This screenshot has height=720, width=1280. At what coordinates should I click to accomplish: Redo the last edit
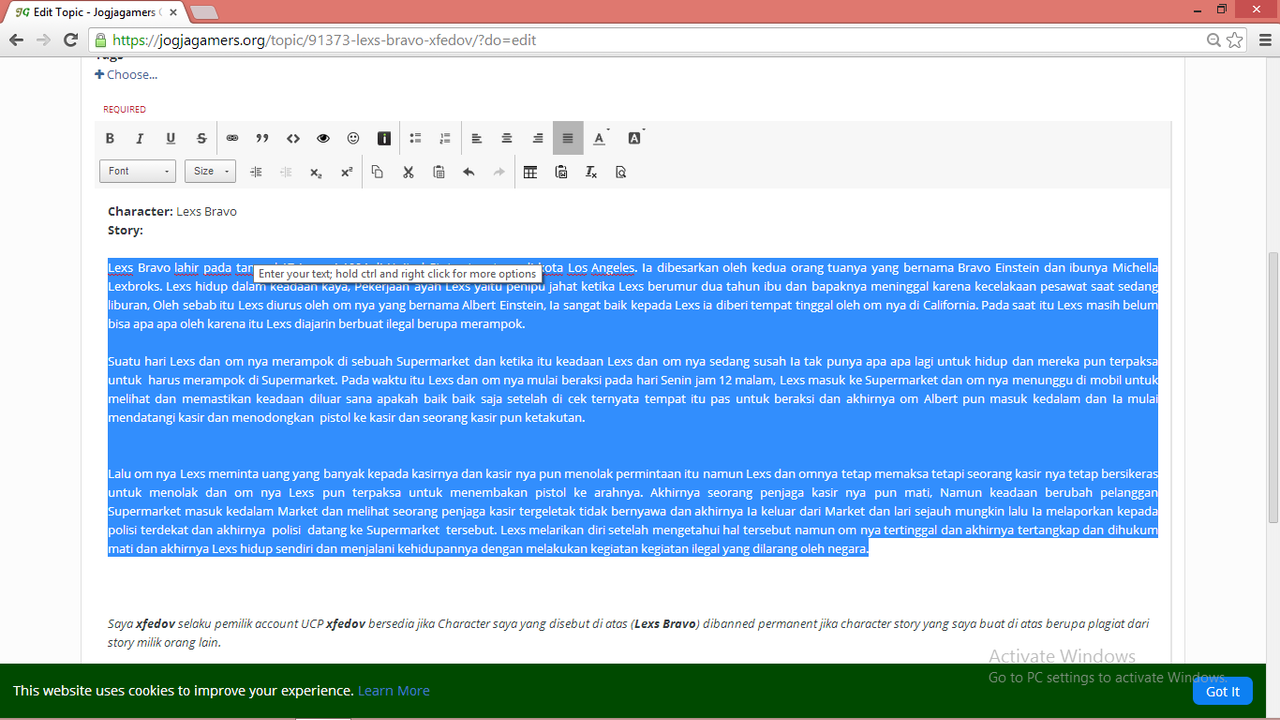pos(499,172)
